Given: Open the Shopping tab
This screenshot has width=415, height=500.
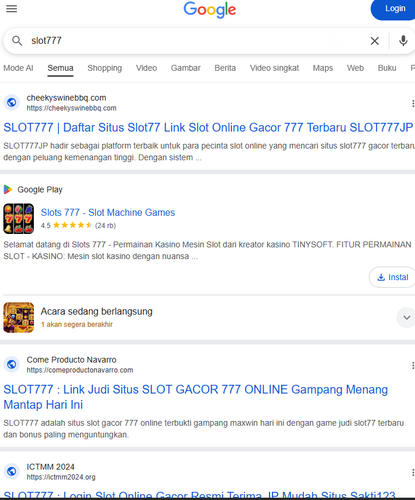Looking at the screenshot, I should [105, 68].
